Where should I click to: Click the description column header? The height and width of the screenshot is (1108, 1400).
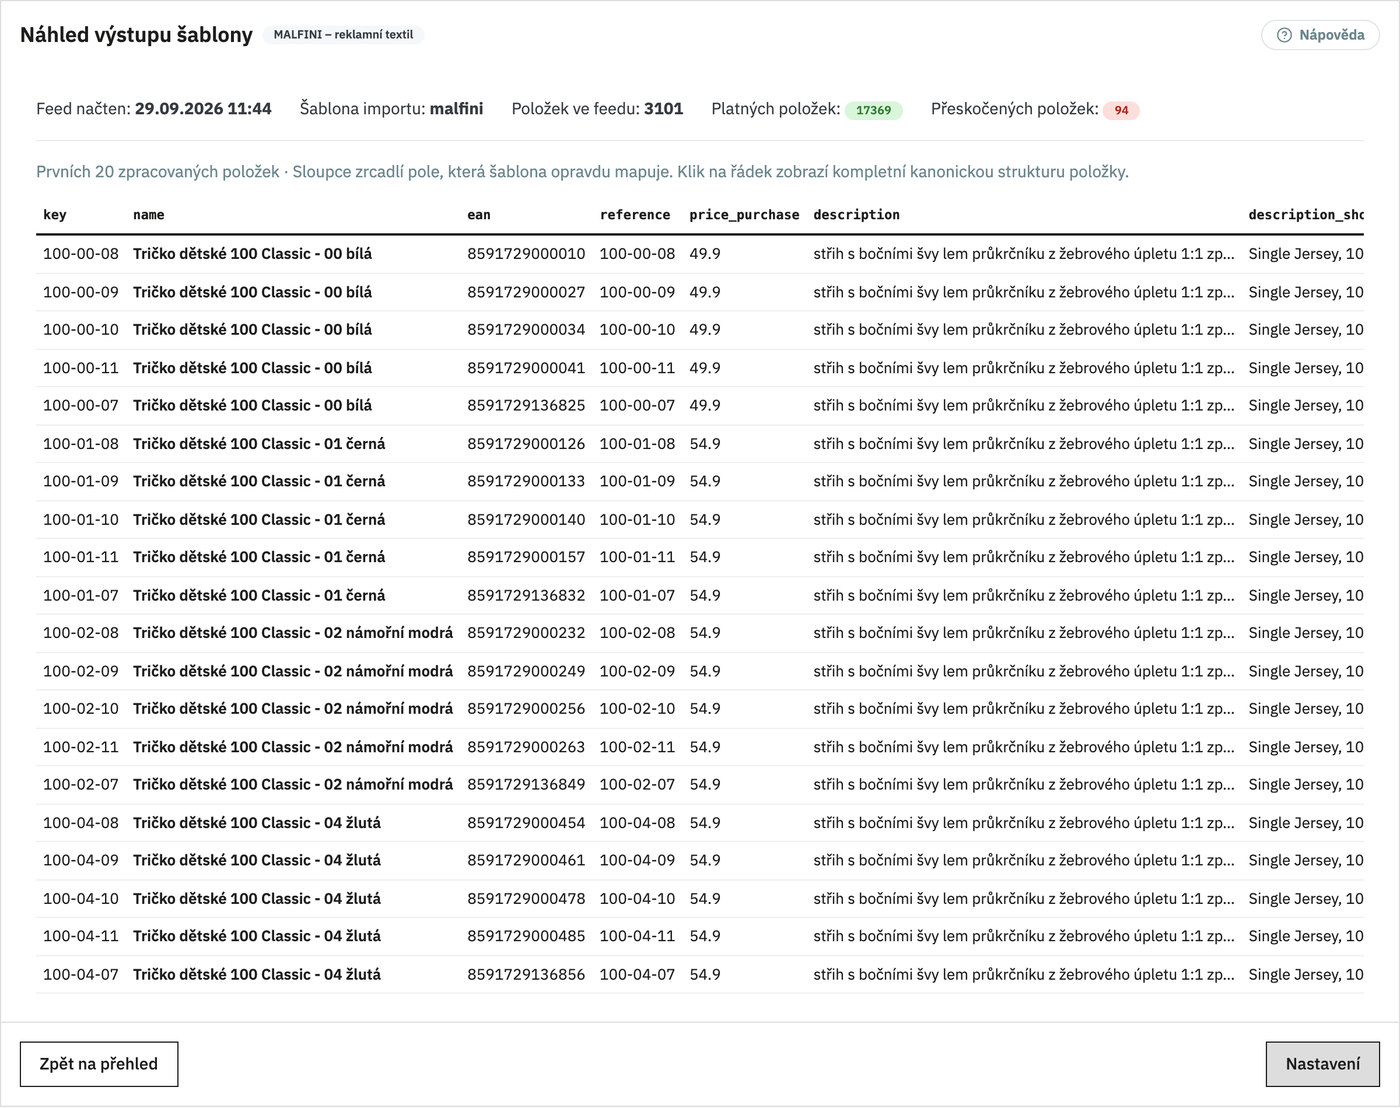click(x=856, y=215)
